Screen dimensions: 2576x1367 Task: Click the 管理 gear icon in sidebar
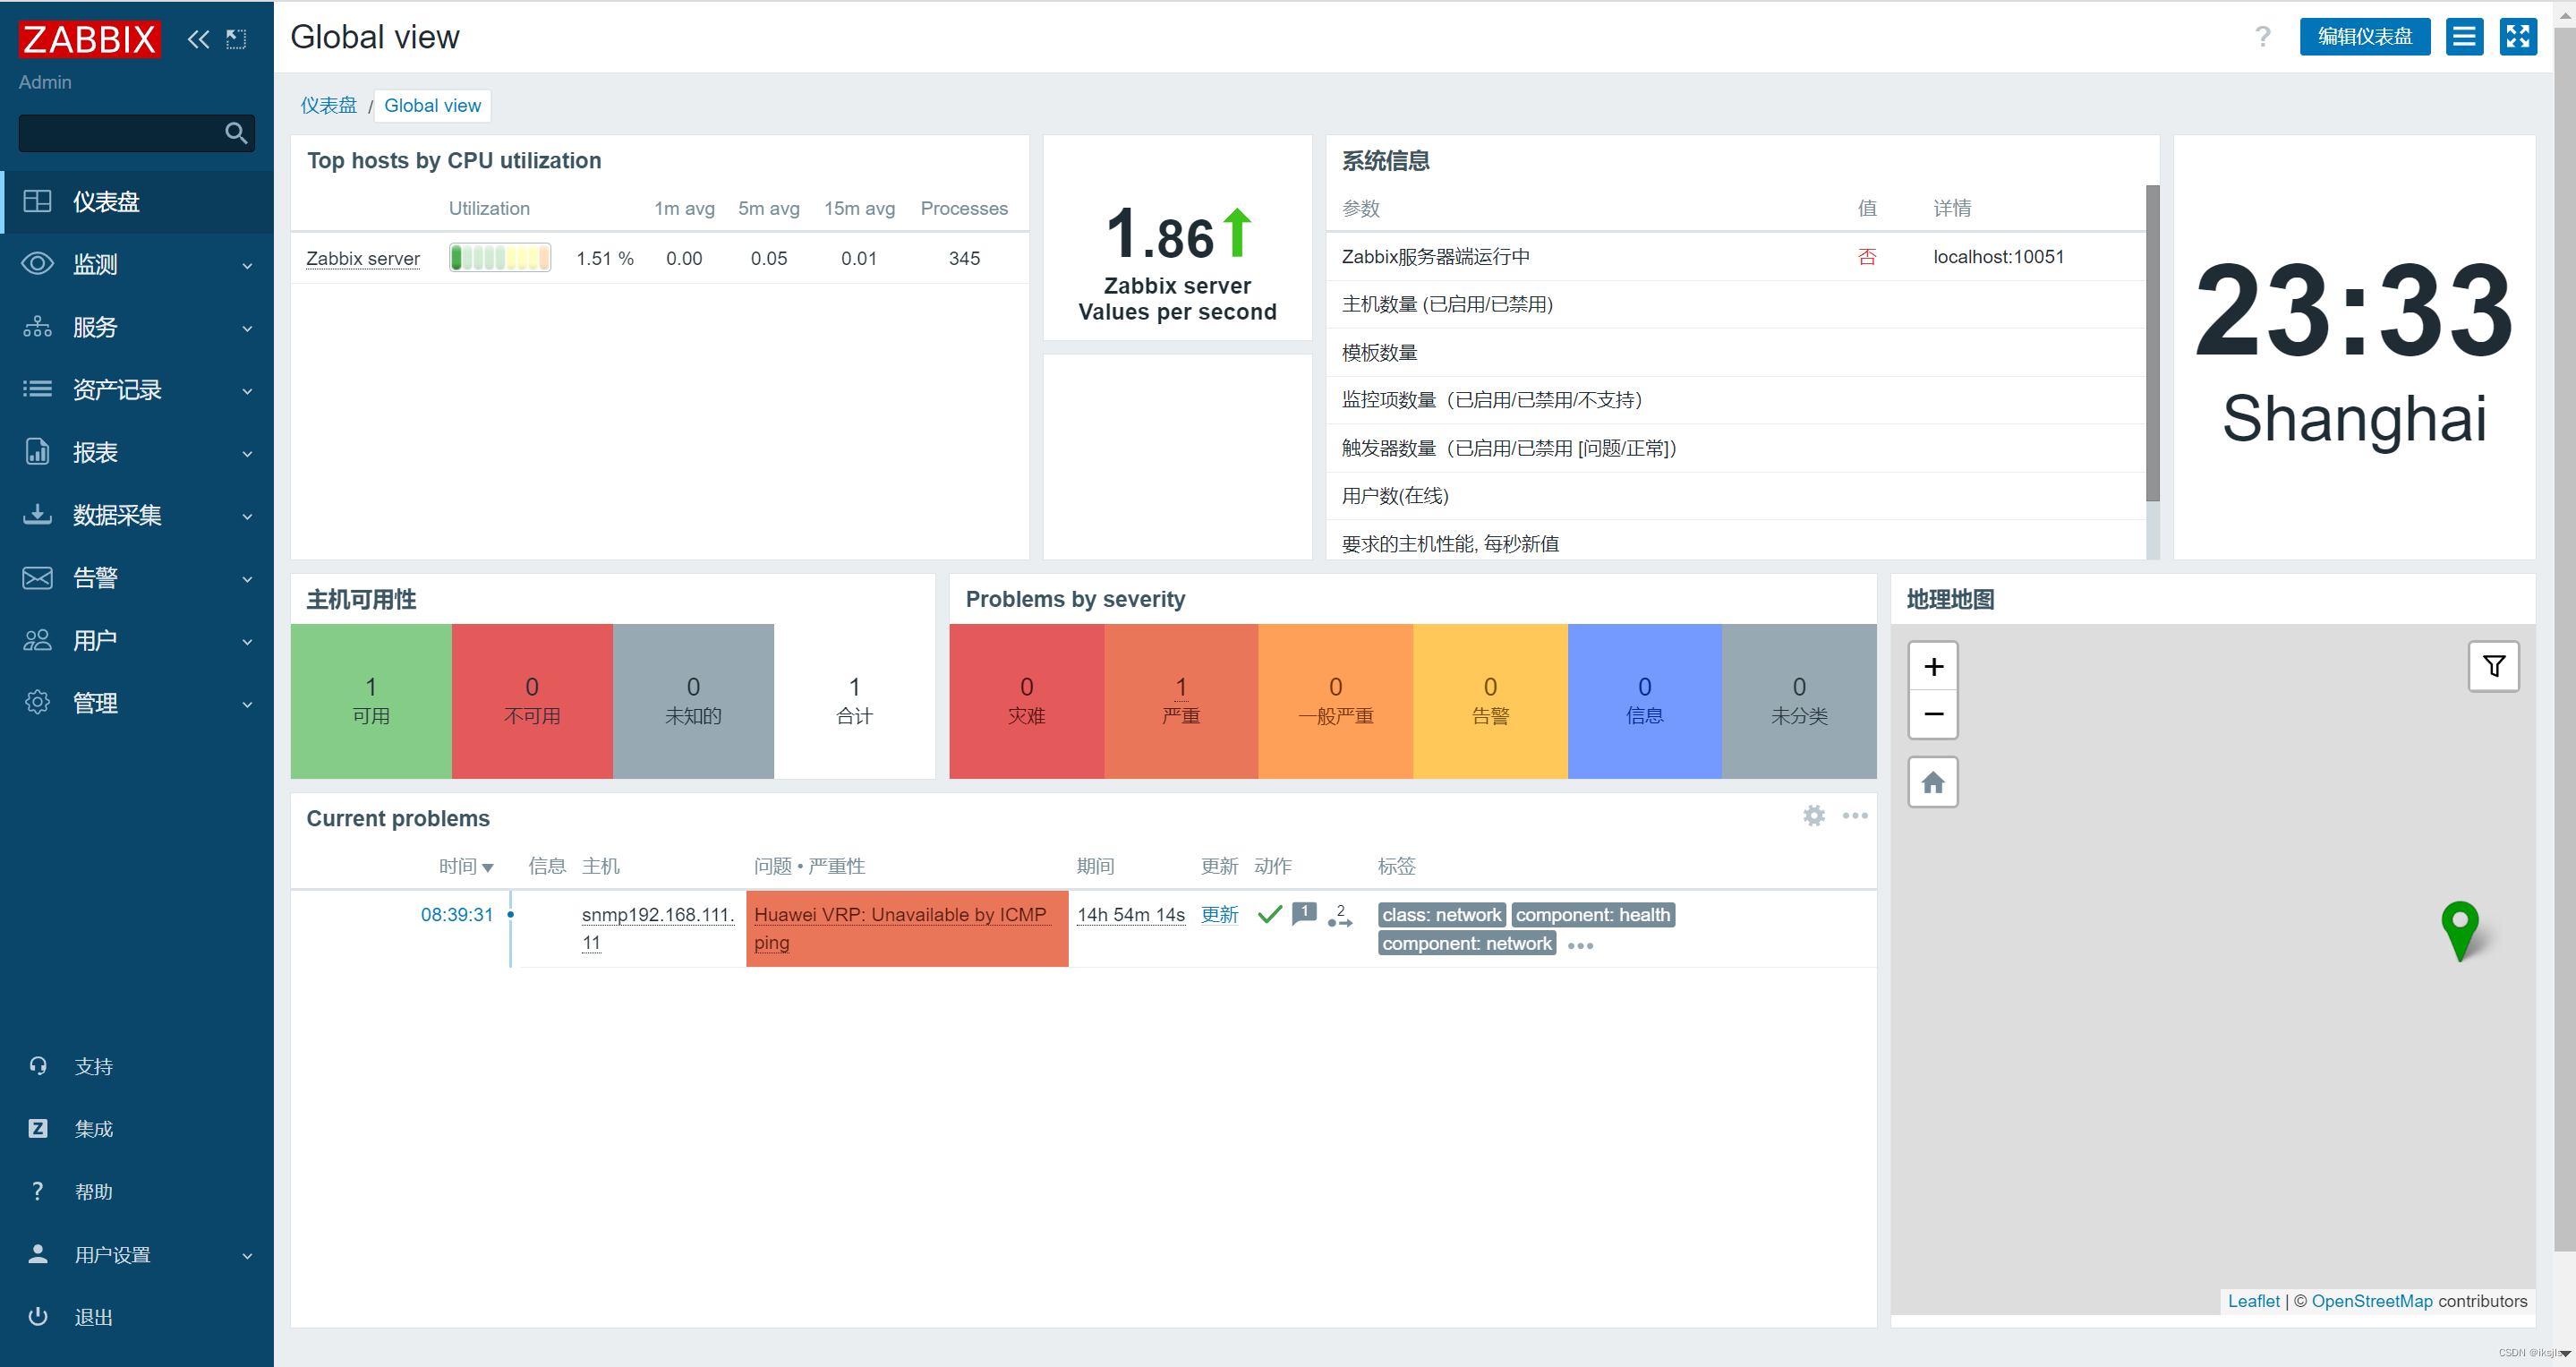pos(38,703)
